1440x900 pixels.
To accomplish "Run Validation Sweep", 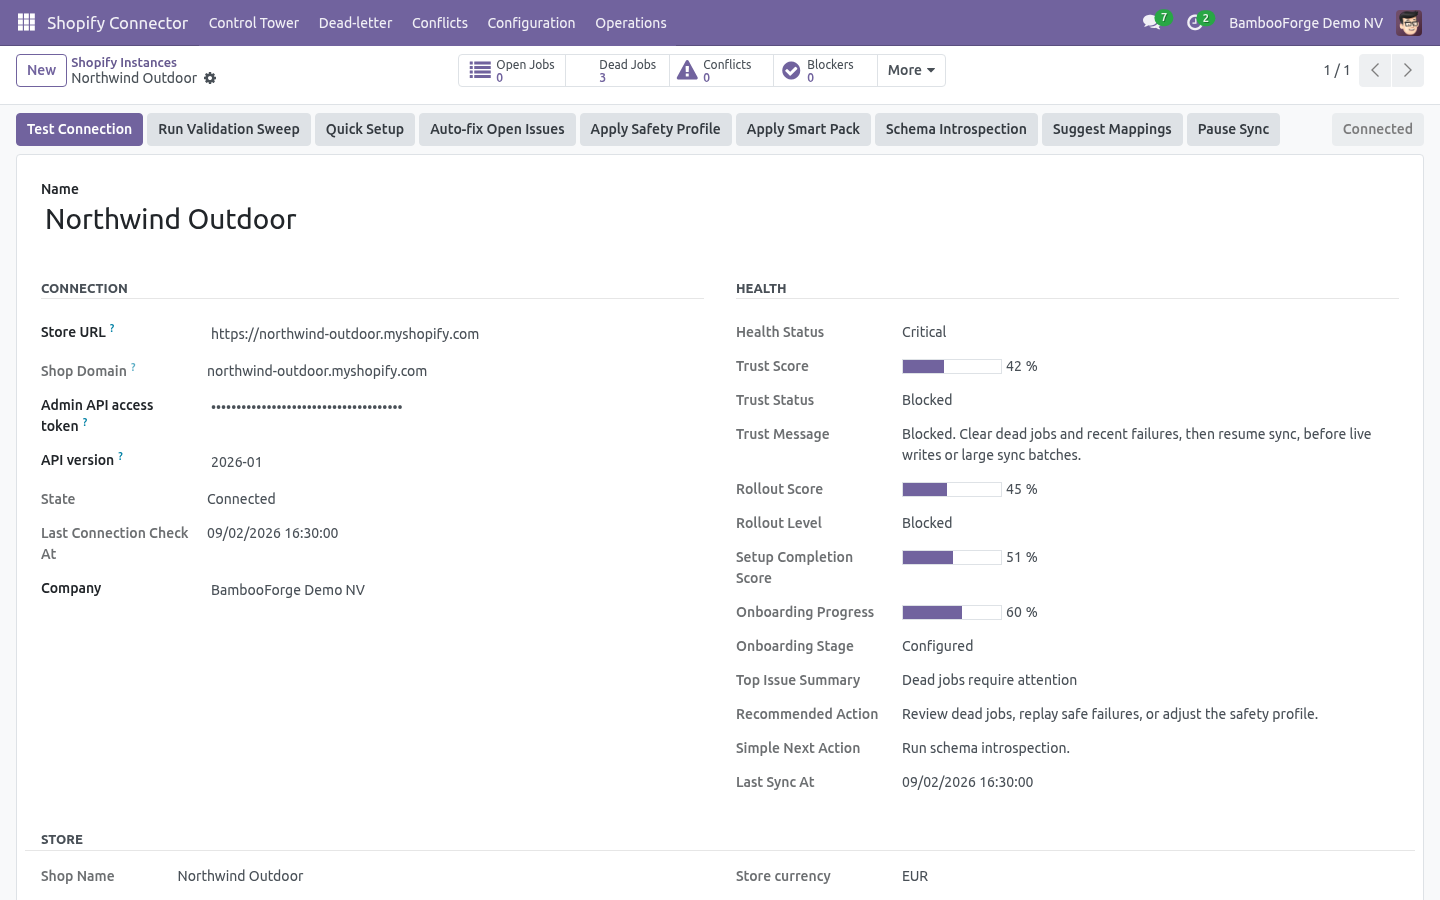I will (229, 129).
